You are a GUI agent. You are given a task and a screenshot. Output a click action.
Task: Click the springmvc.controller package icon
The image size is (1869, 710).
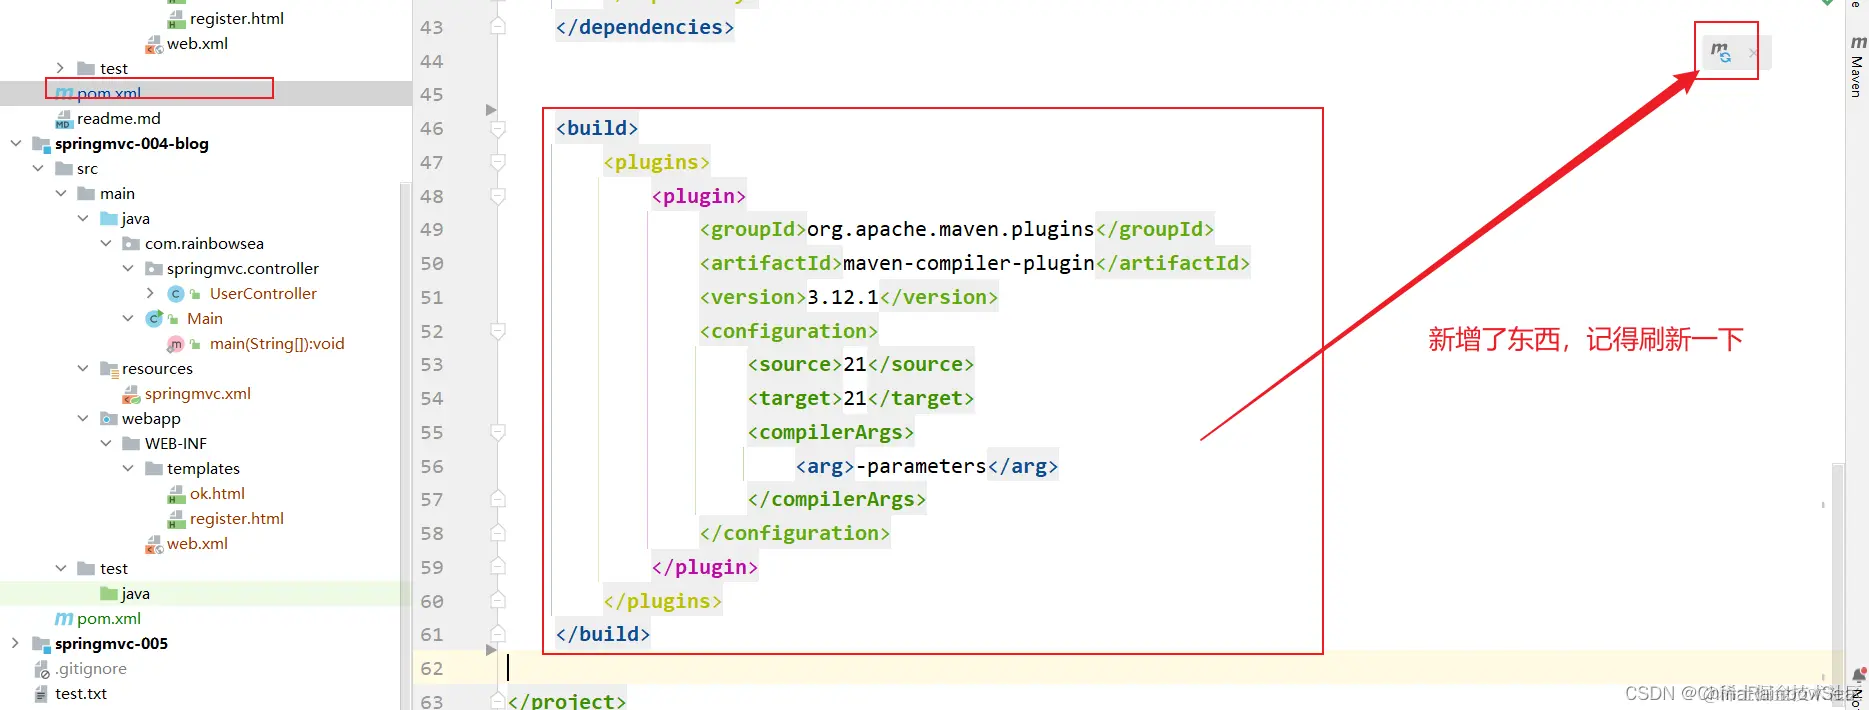click(154, 268)
